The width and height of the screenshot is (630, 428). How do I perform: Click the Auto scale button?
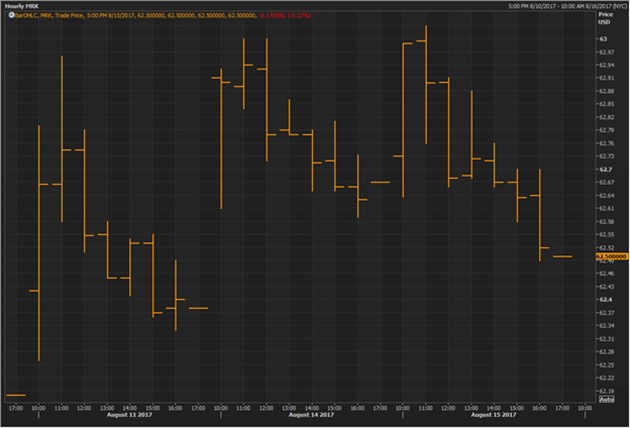(606, 400)
